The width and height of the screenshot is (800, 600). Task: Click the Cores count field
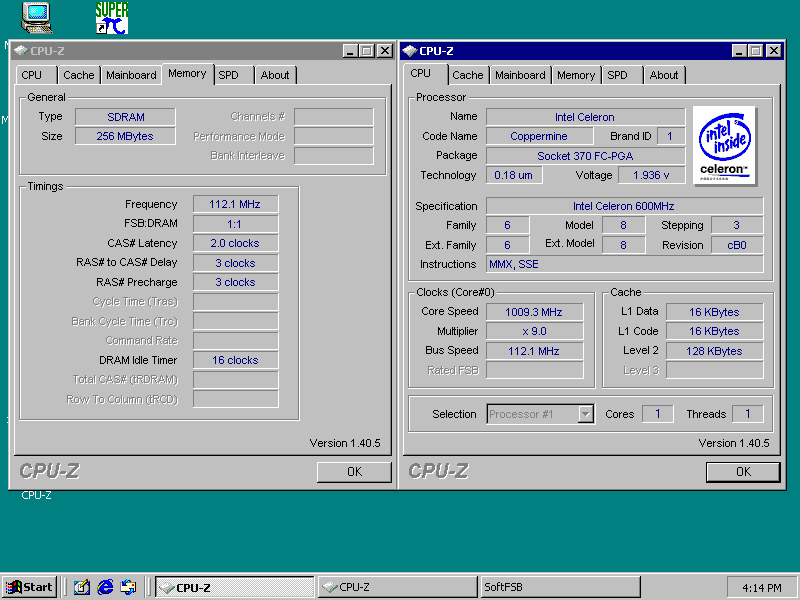click(658, 414)
